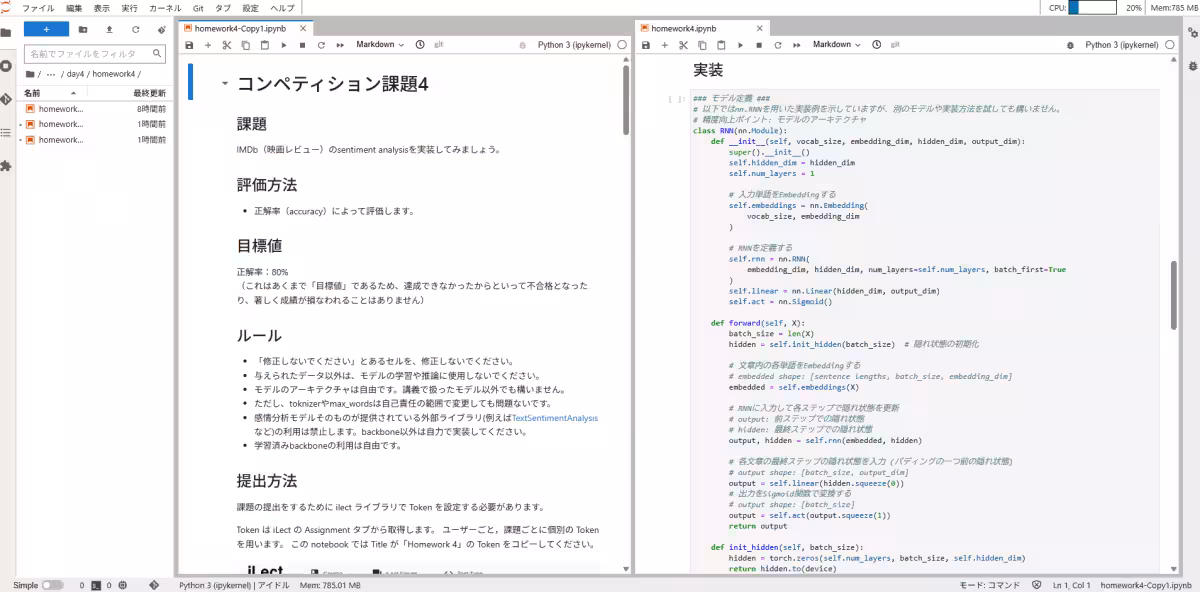Interrupt the kernel with the stop icon in homework4-Copy1
The width and height of the screenshot is (1200, 592).
[x=303, y=45]
